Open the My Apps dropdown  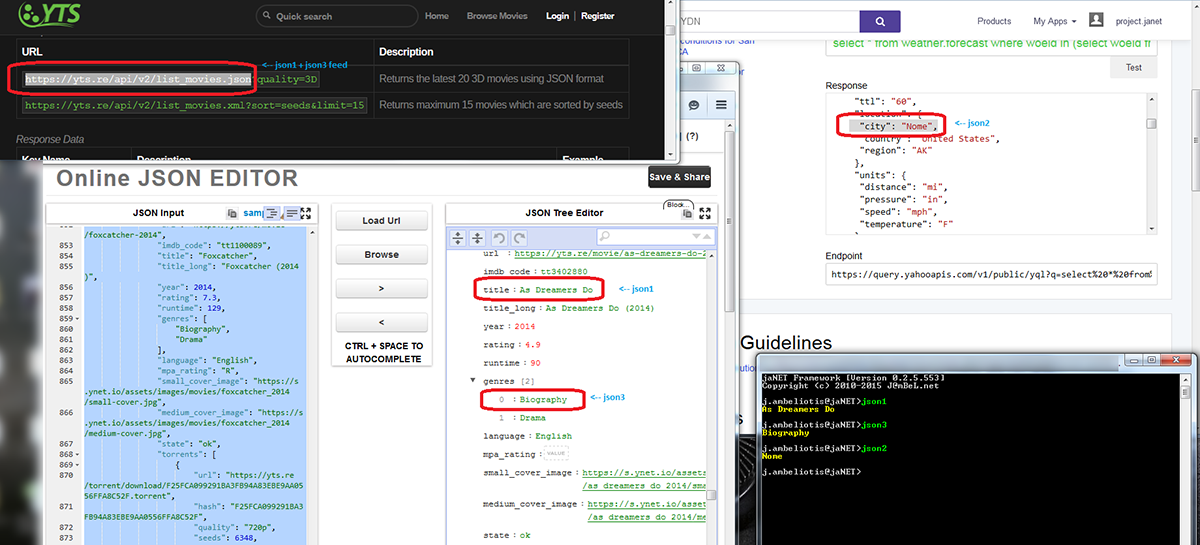coord(1055,21)
